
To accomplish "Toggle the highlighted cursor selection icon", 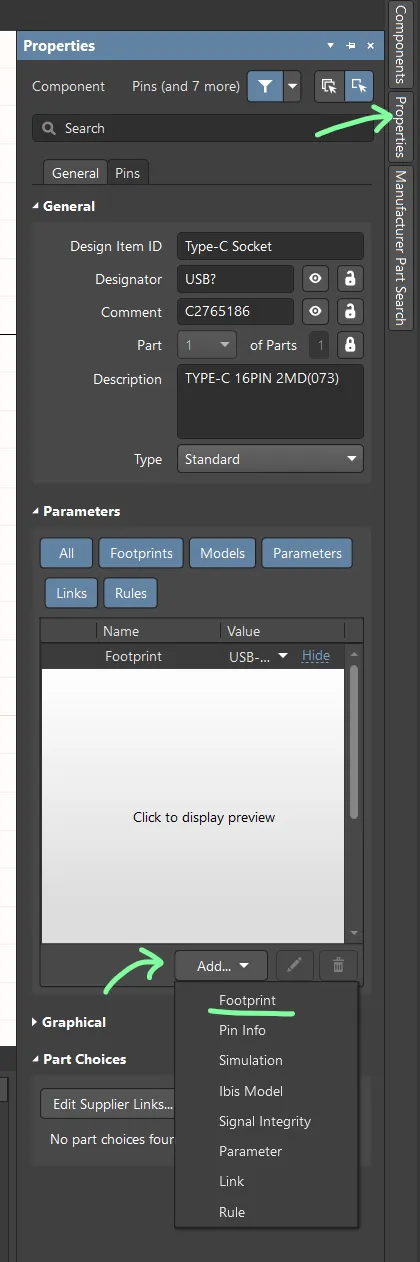I will click(x=358, y=86).
